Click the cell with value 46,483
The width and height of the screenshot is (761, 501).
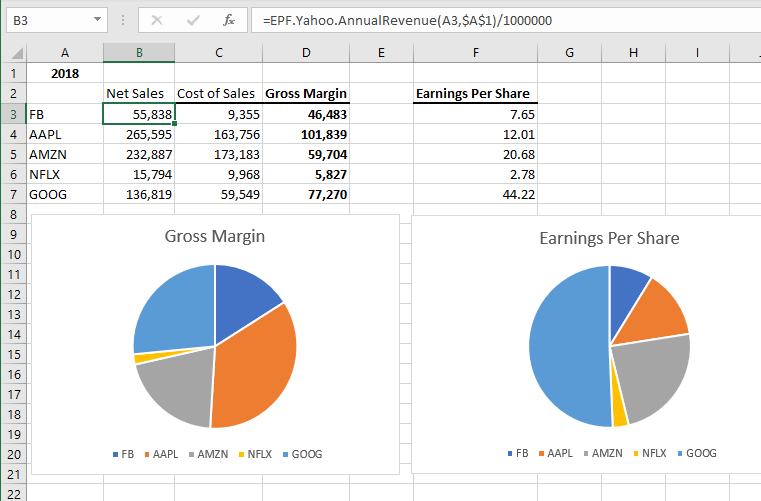coord(306,114)
